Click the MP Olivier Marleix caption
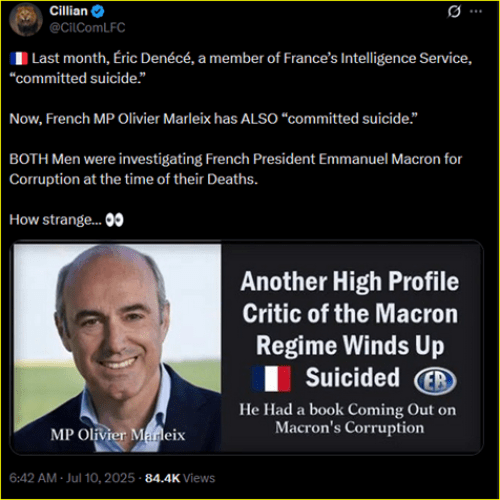This screenshot has height=500, width=500. 118,435
